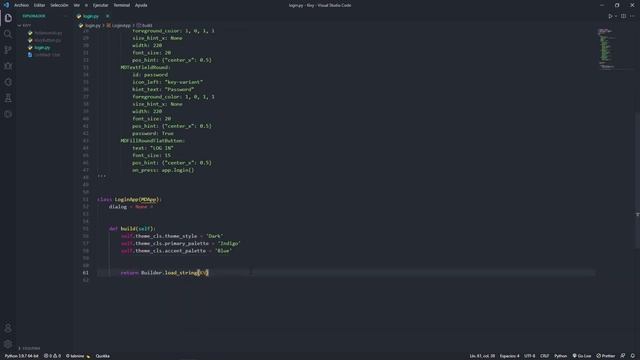The height and width of the screenshot is (360, 640).
Task: Click the VS Code logo in the title bar
Action: tap(6, 5)
